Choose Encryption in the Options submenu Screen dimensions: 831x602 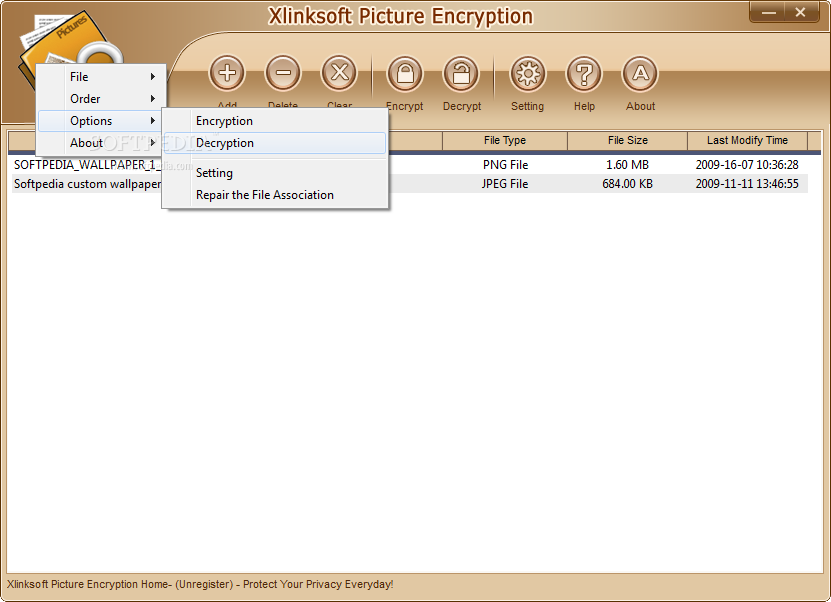[x=275, y=121]
